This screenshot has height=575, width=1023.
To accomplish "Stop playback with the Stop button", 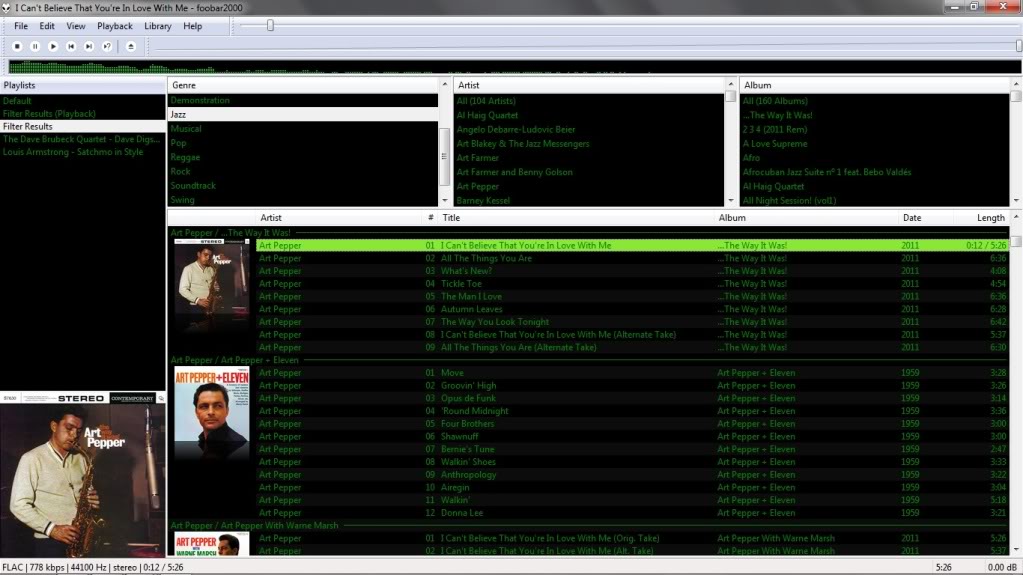I will click(17, 46).
